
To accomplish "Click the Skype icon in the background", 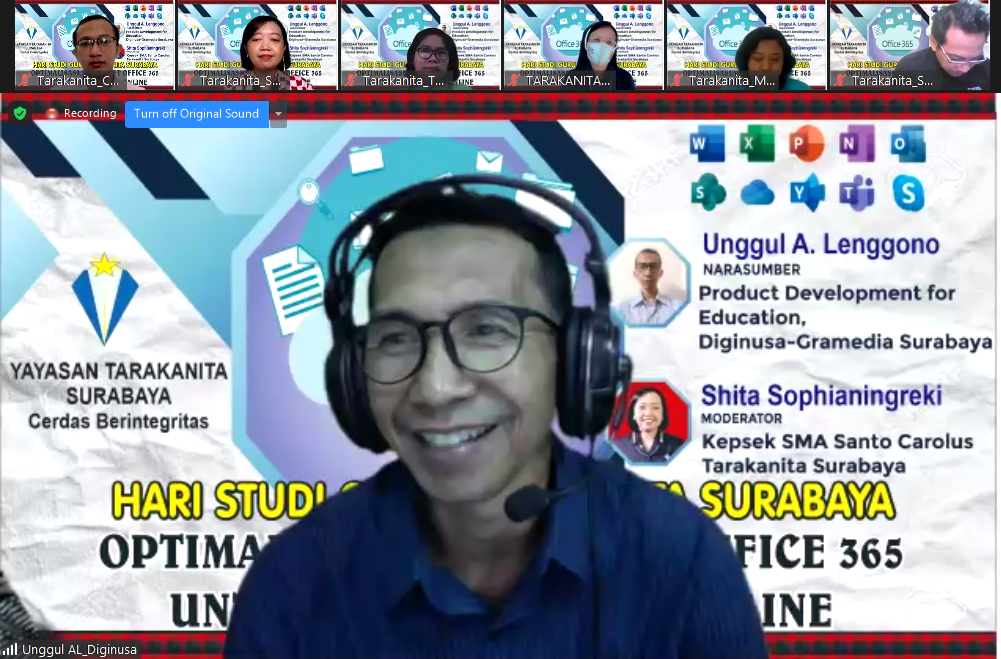I will [908, 193].
